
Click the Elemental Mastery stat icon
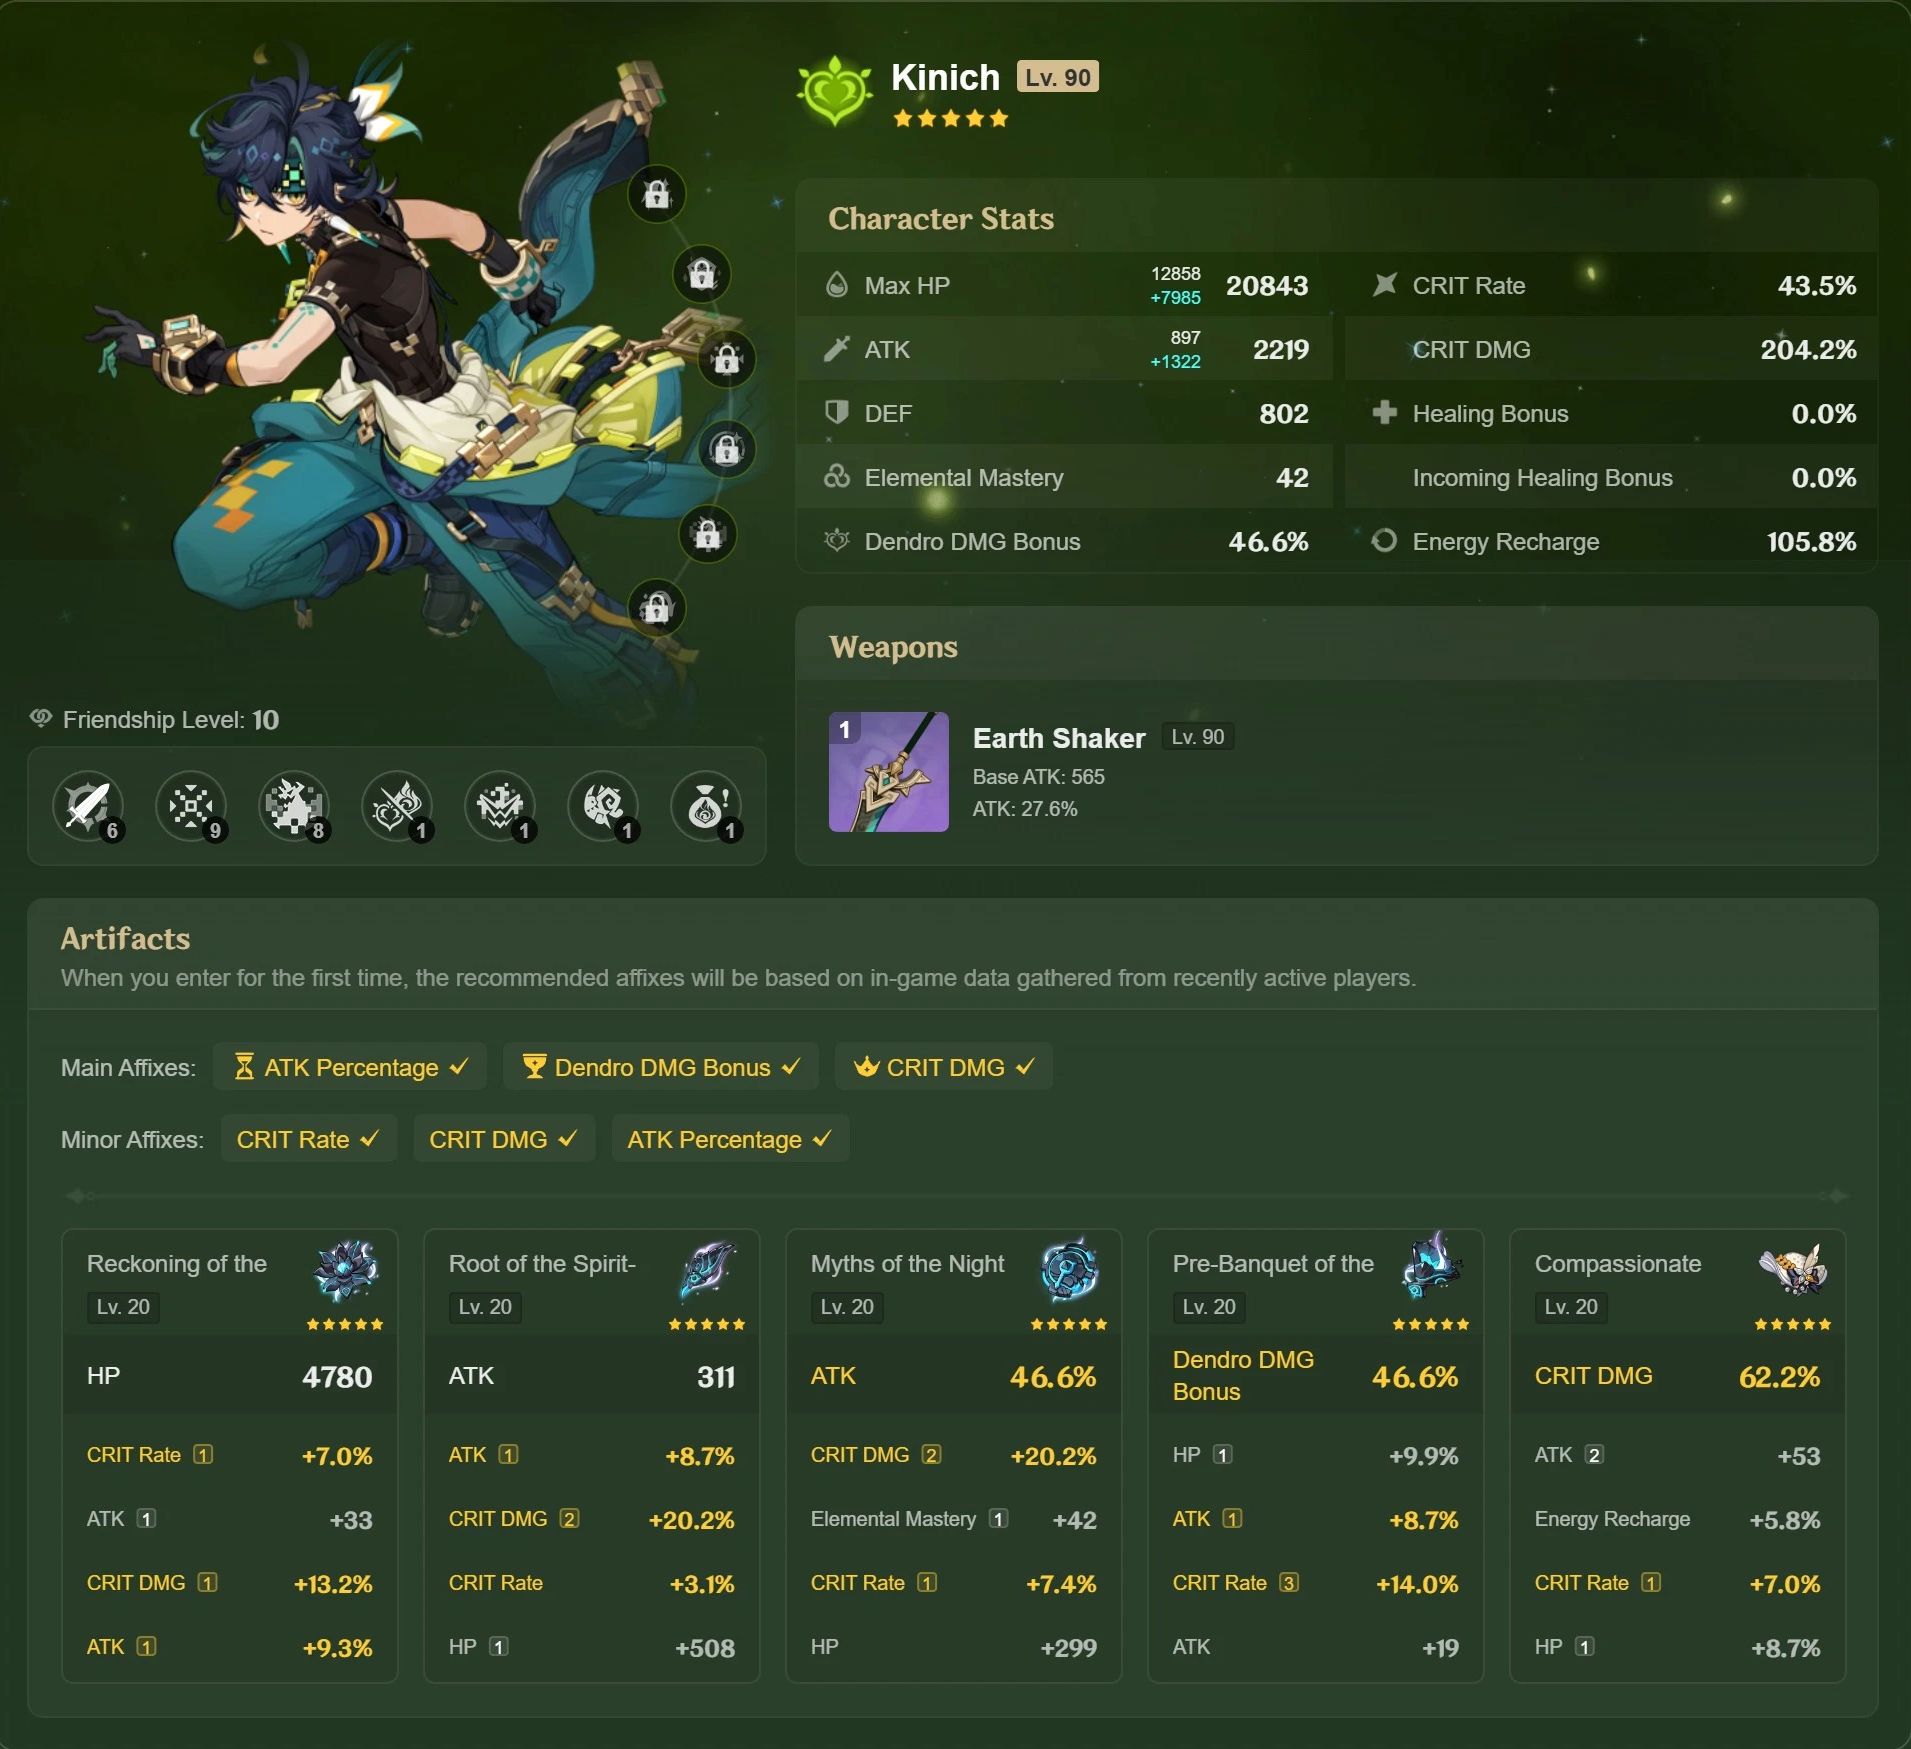click(x=837, y=477)
